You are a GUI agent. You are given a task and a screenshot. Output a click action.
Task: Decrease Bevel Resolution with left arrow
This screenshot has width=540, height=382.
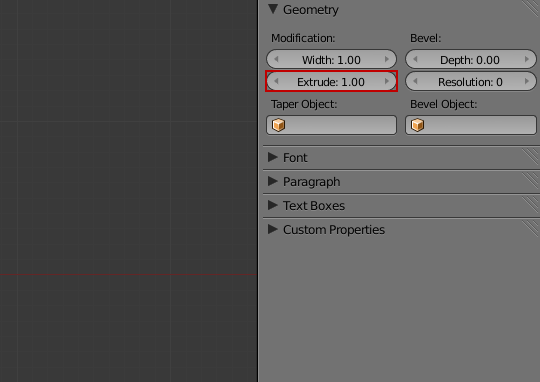(x=415, y=81)
